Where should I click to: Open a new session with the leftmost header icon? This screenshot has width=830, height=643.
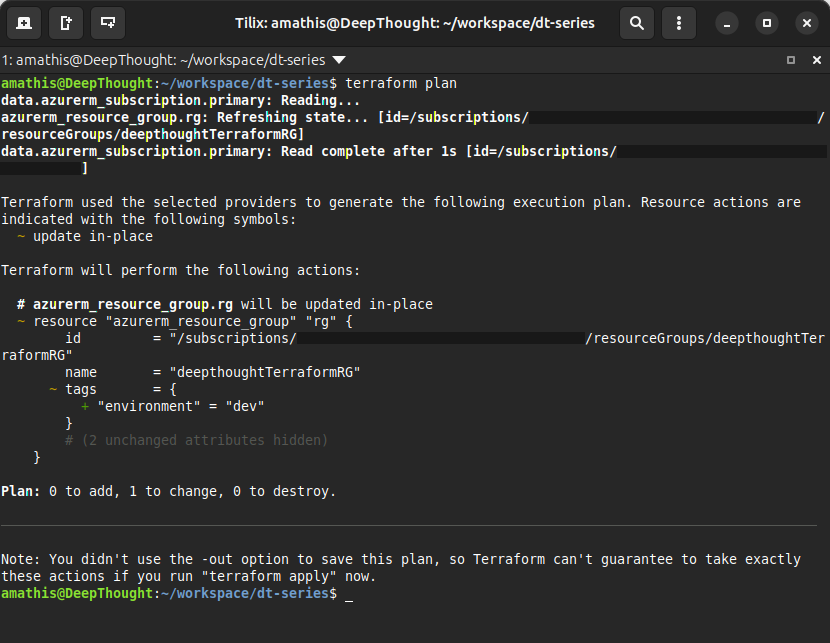pos(24,23)
